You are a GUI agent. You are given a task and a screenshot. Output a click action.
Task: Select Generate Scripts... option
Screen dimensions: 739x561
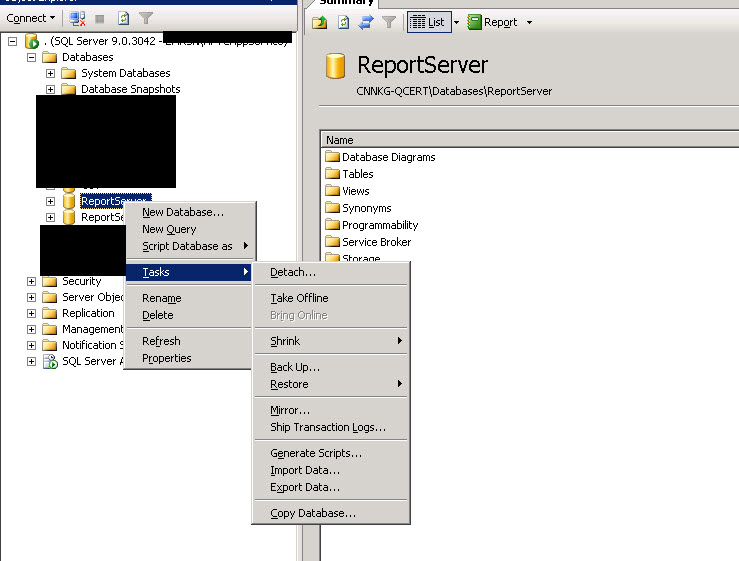(331, 453)
